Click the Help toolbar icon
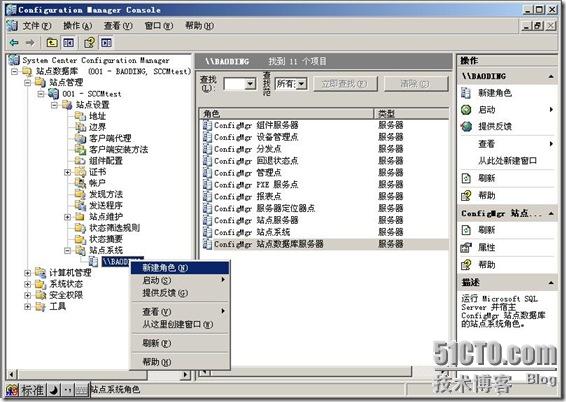 click(89, 43)
